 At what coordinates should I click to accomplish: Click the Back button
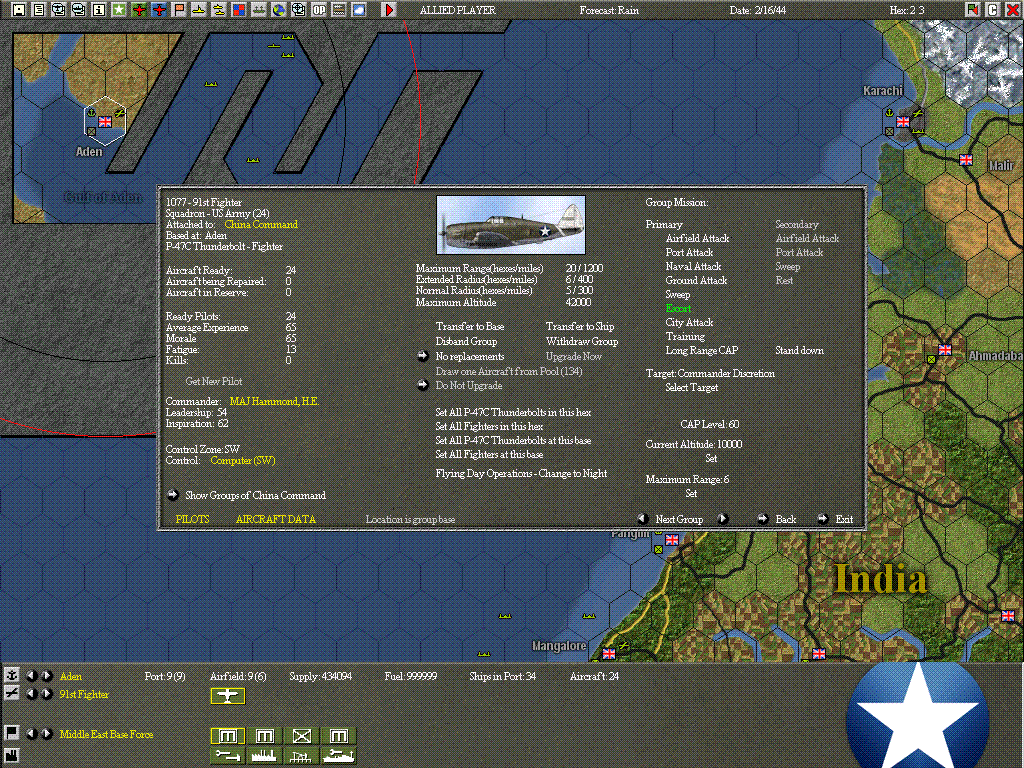[x=786, y=519]
